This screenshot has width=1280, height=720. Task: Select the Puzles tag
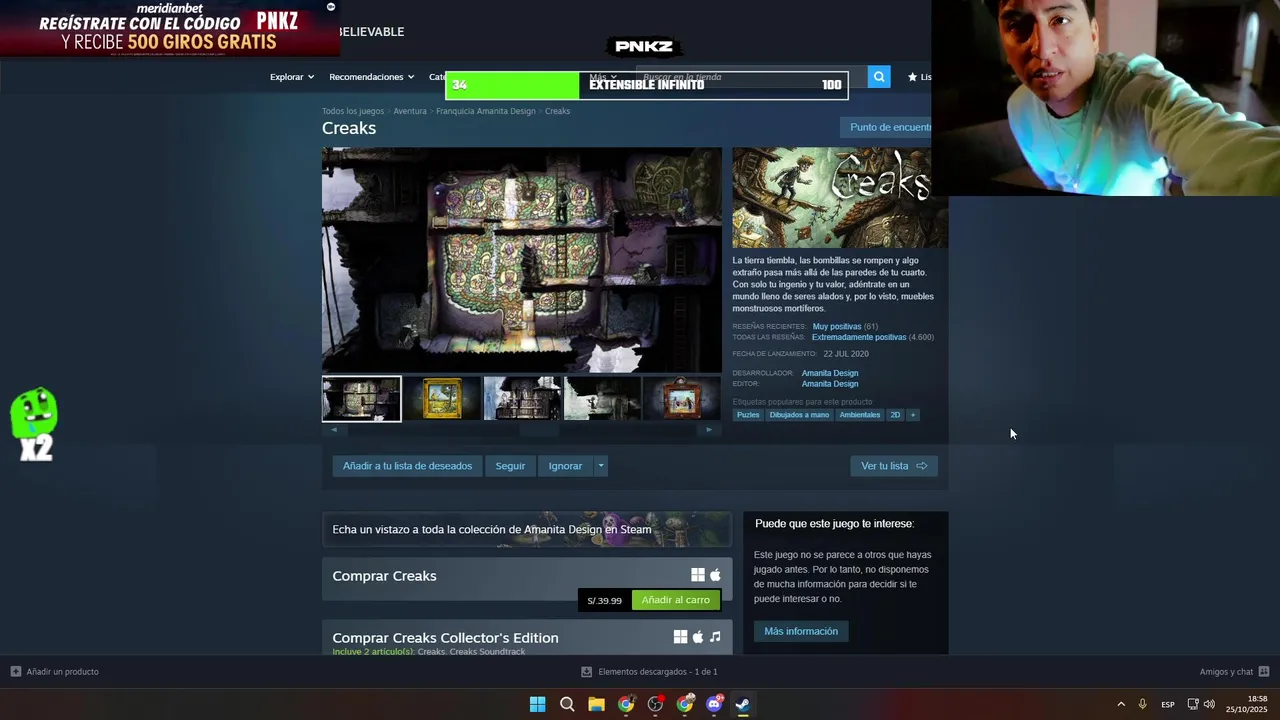(748, 415)
